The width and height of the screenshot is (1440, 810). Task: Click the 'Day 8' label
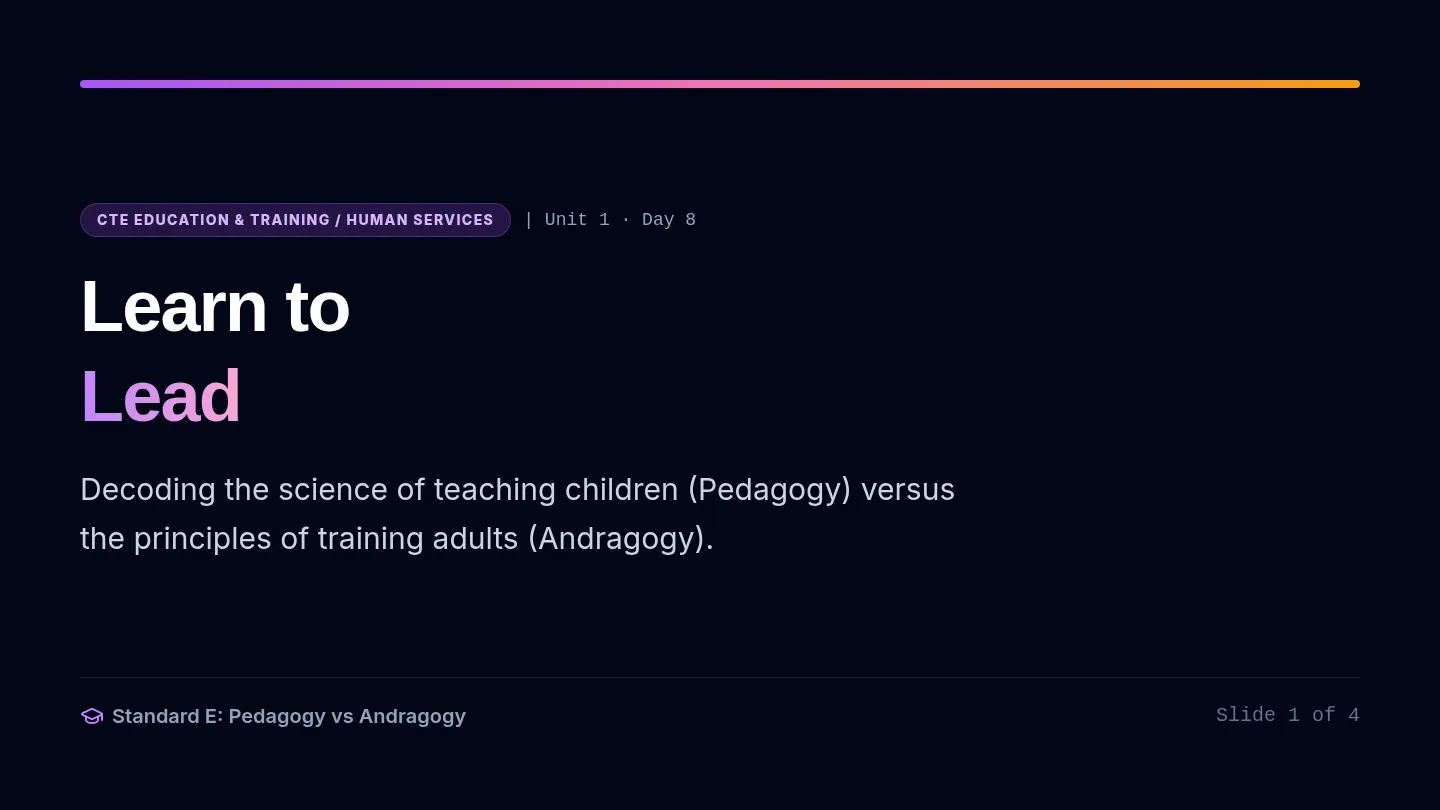point(669,220)
